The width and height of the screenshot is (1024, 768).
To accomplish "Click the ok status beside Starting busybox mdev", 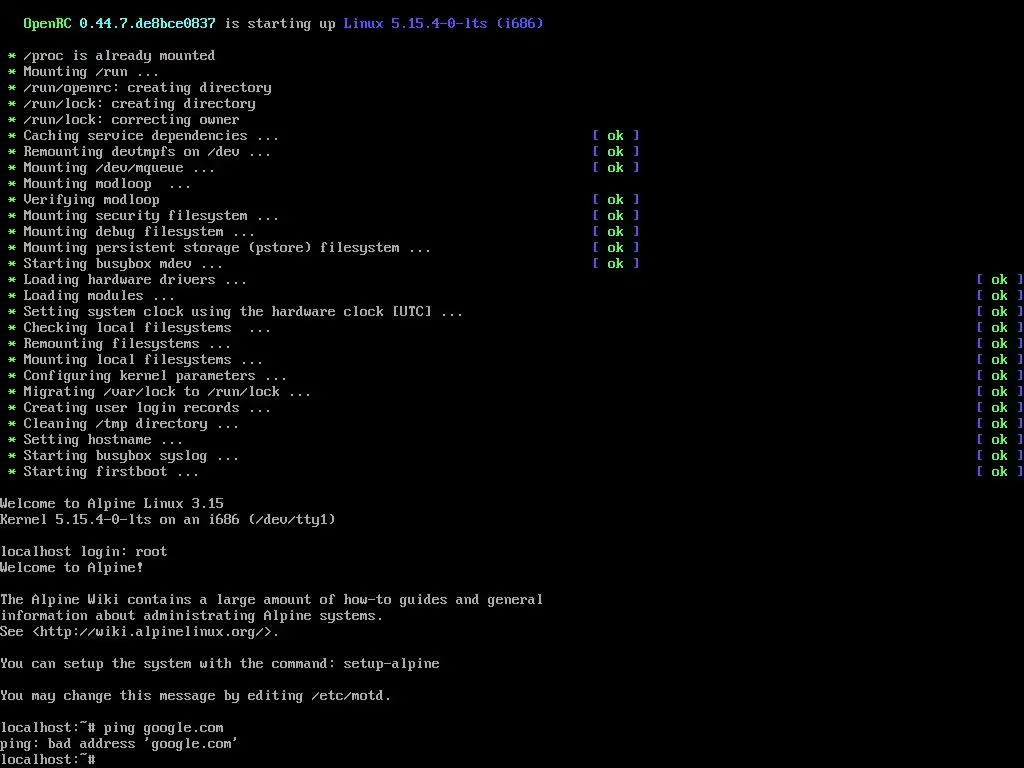I will click(x=616, y=264).
